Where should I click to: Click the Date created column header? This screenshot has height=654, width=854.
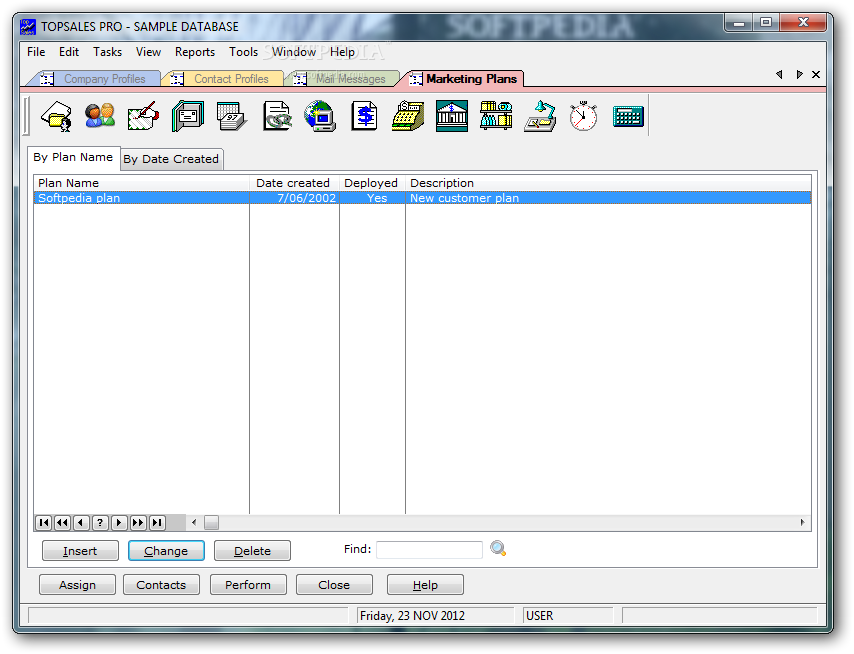point(295,183)
